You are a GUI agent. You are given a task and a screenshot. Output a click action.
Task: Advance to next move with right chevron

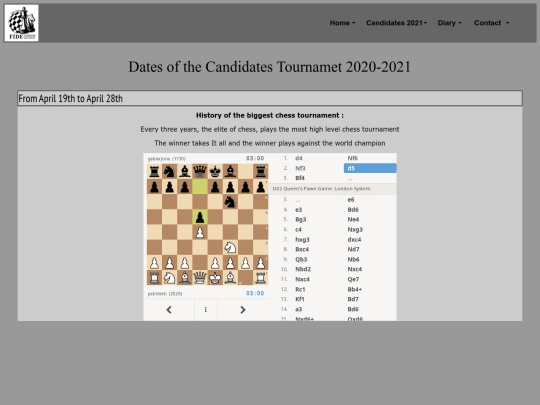243,310
